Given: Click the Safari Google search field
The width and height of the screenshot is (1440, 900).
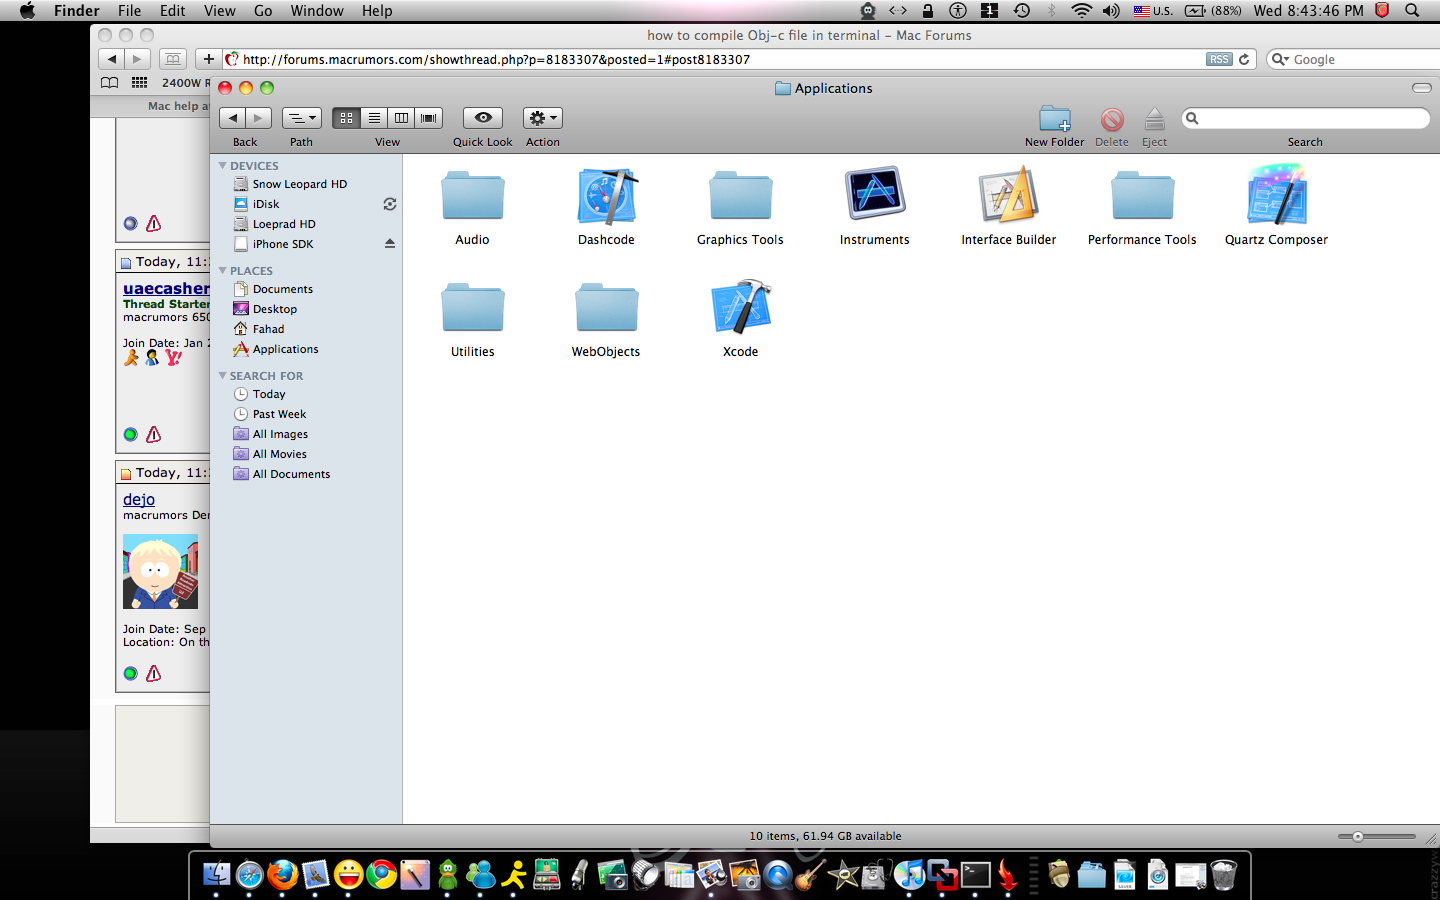Looking at the screenshot, I should point(1353,59).
